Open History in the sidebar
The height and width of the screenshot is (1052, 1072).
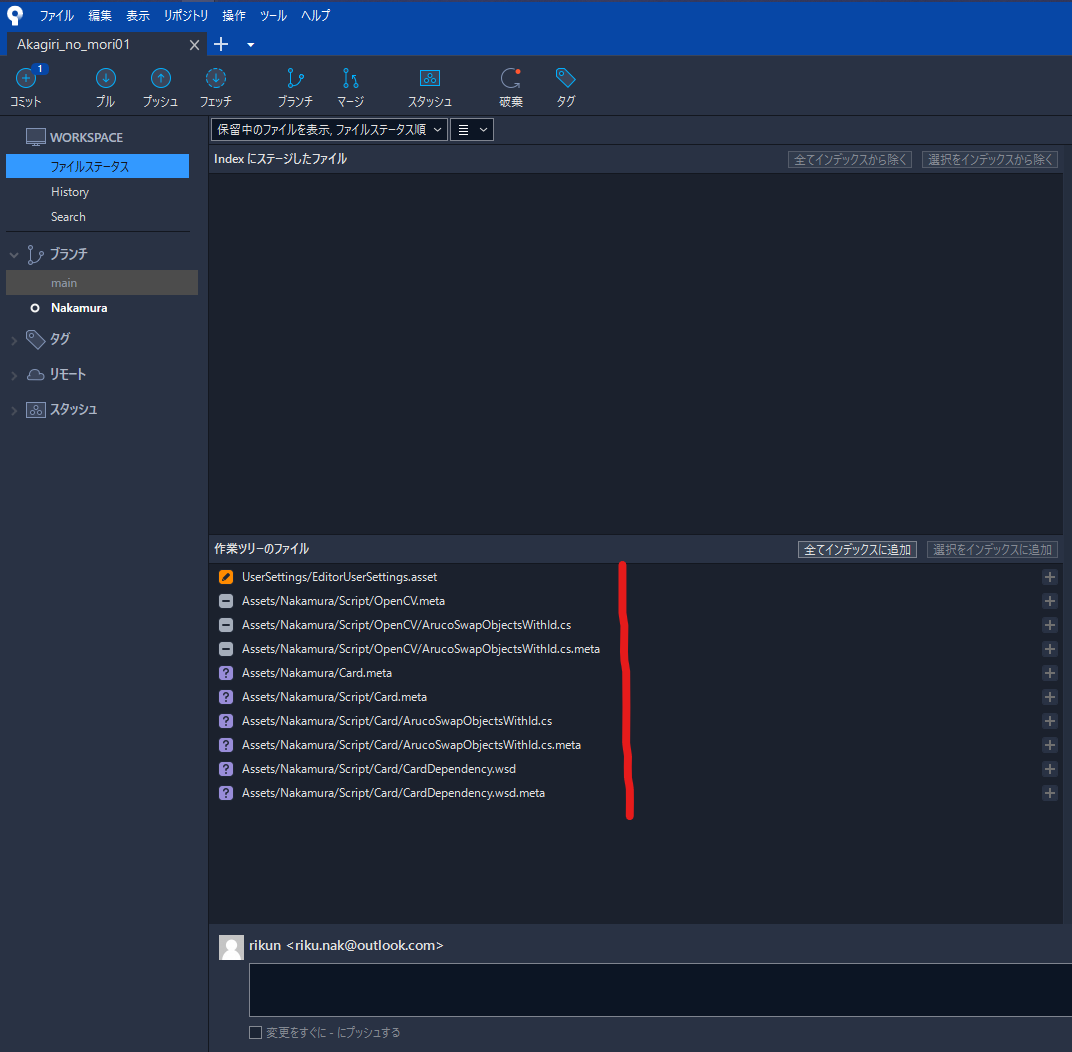(70, 192)
